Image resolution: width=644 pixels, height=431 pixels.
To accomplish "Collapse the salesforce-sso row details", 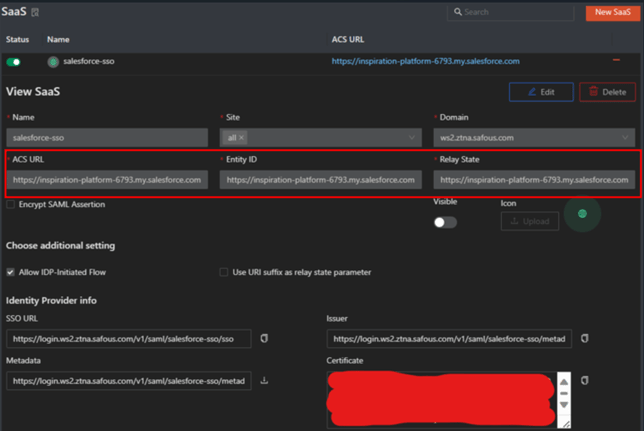I will [x=616, y=61].
